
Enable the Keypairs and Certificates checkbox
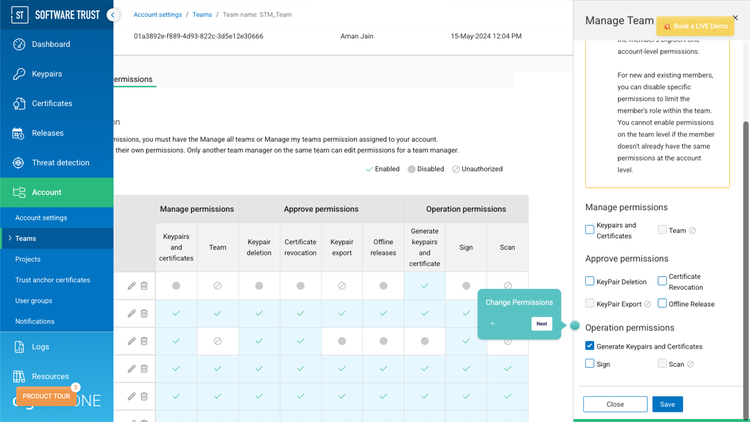590,230
